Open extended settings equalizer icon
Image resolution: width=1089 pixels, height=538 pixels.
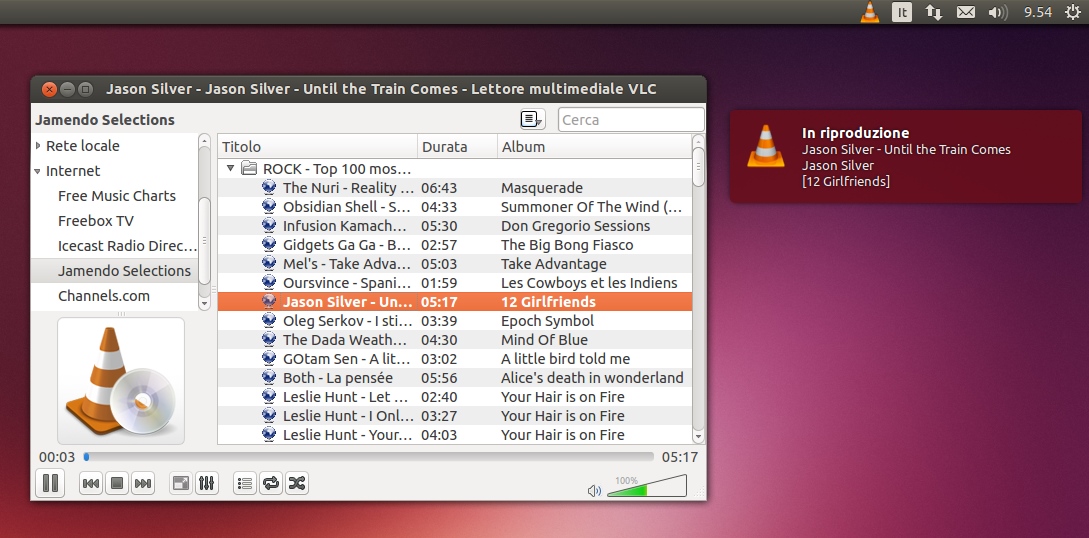[207, 483]
